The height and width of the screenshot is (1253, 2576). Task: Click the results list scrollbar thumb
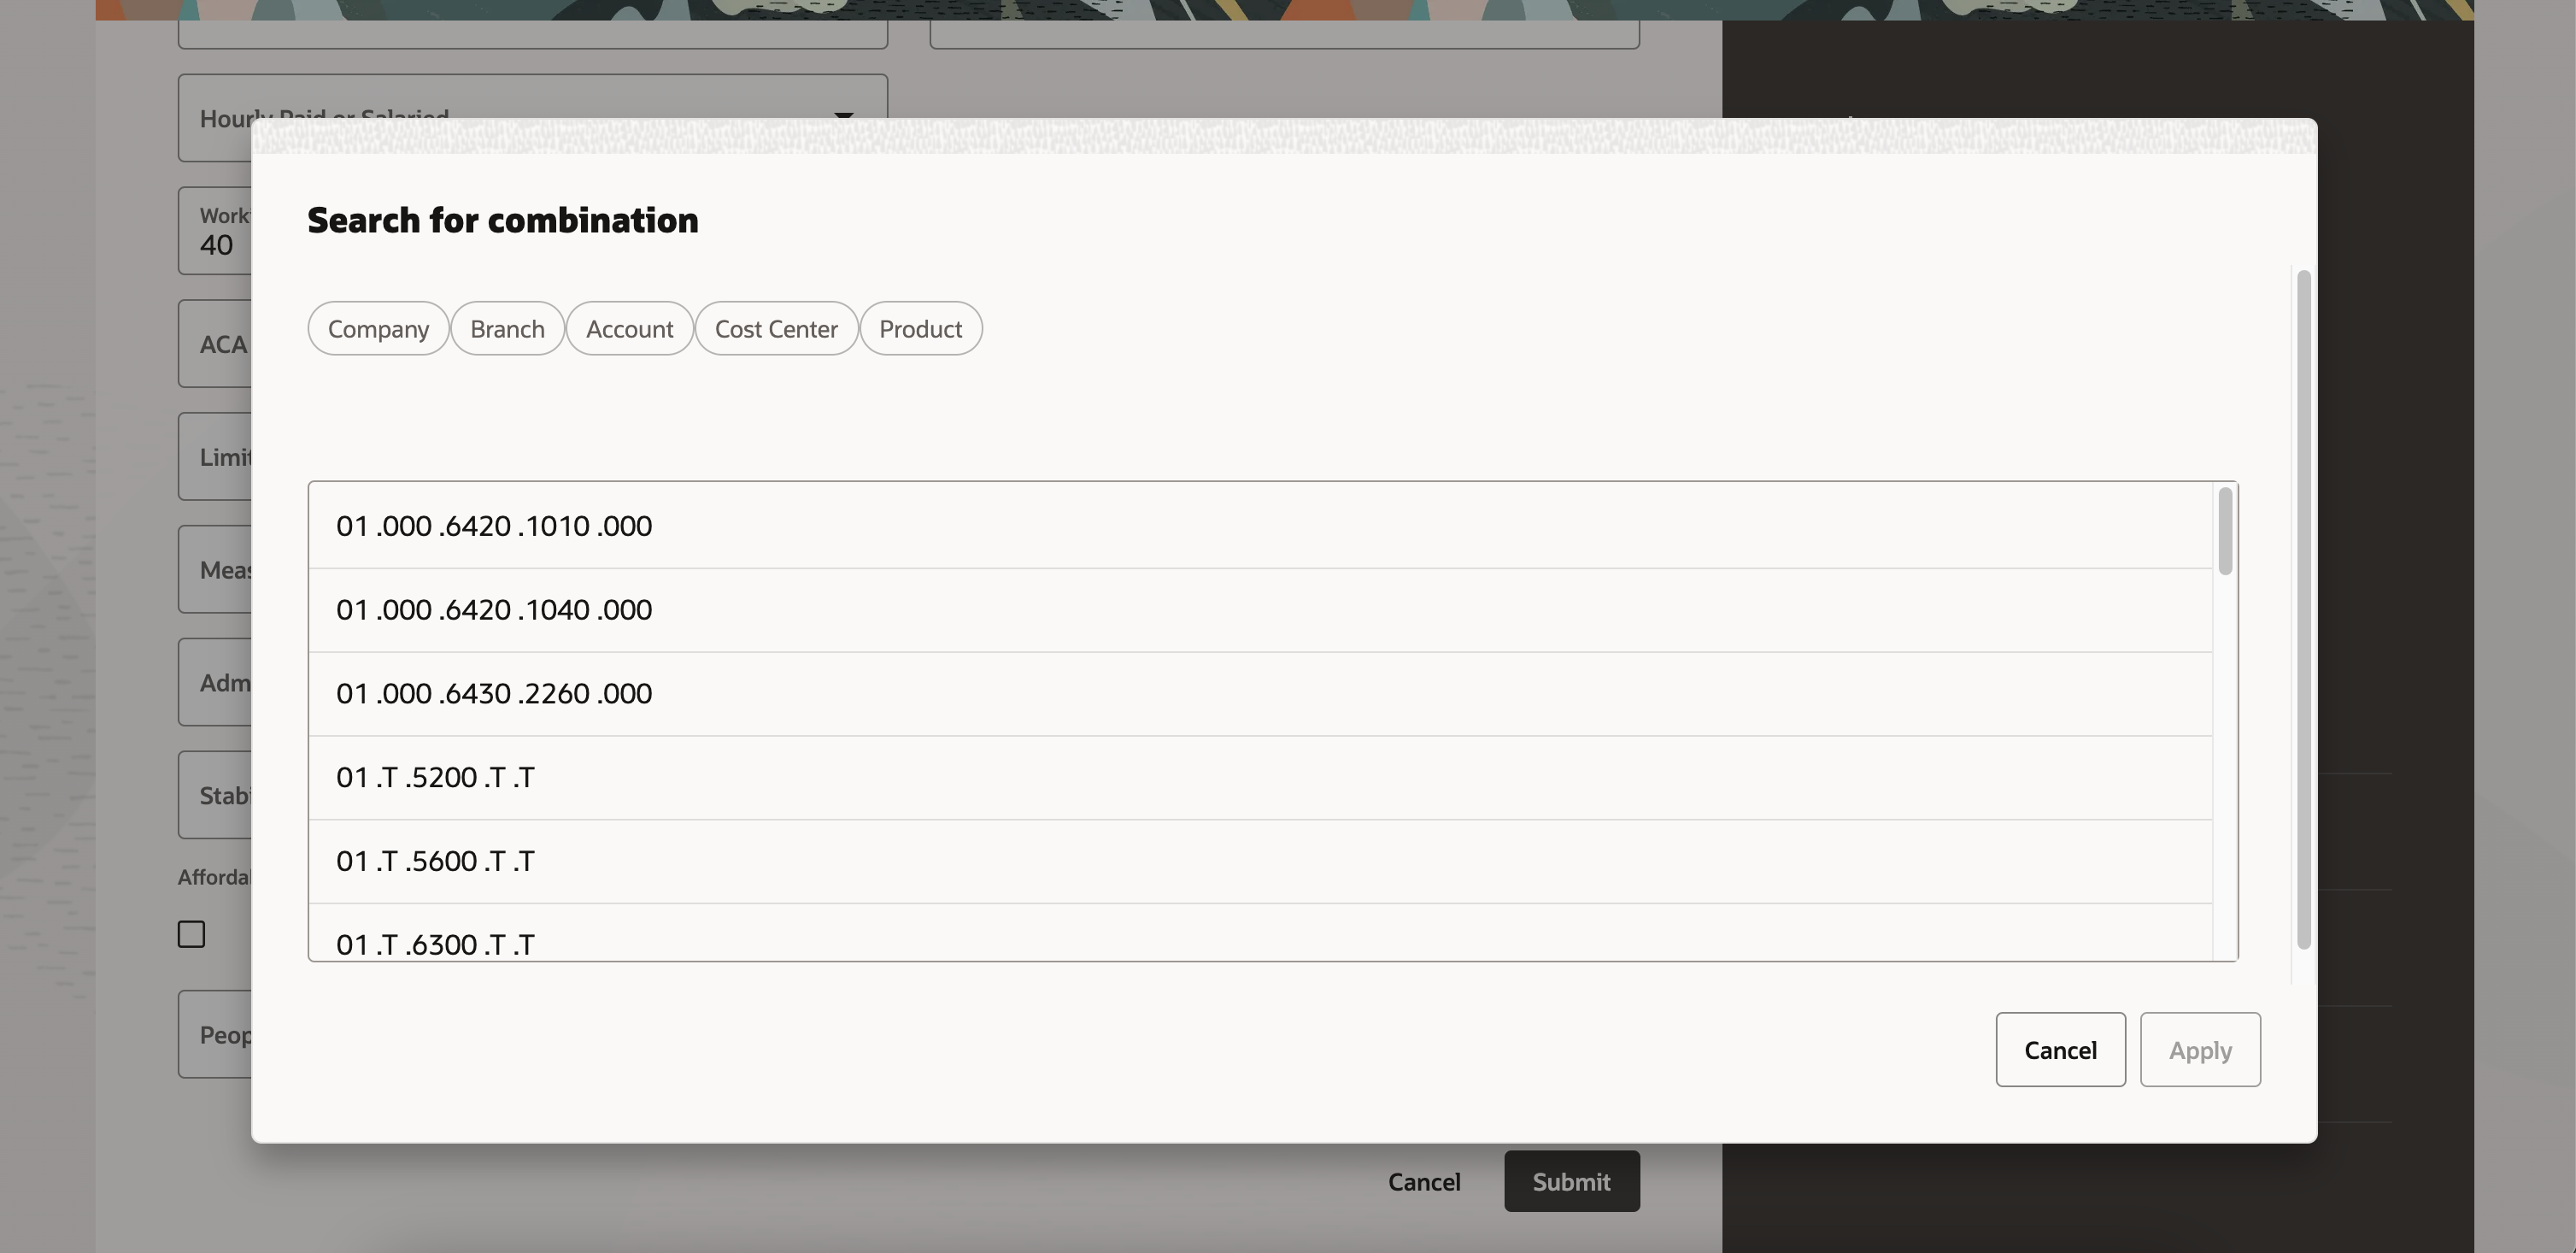(2224, 531)
